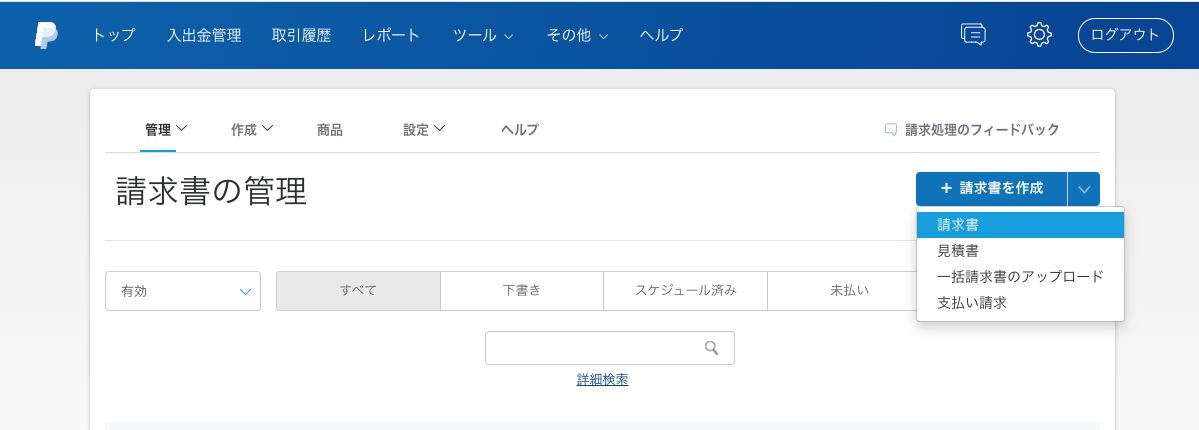The image size is (1199, 430).
Task: Click the ログアウト button
Action: pyautogui.click(x=1125, y=35)
